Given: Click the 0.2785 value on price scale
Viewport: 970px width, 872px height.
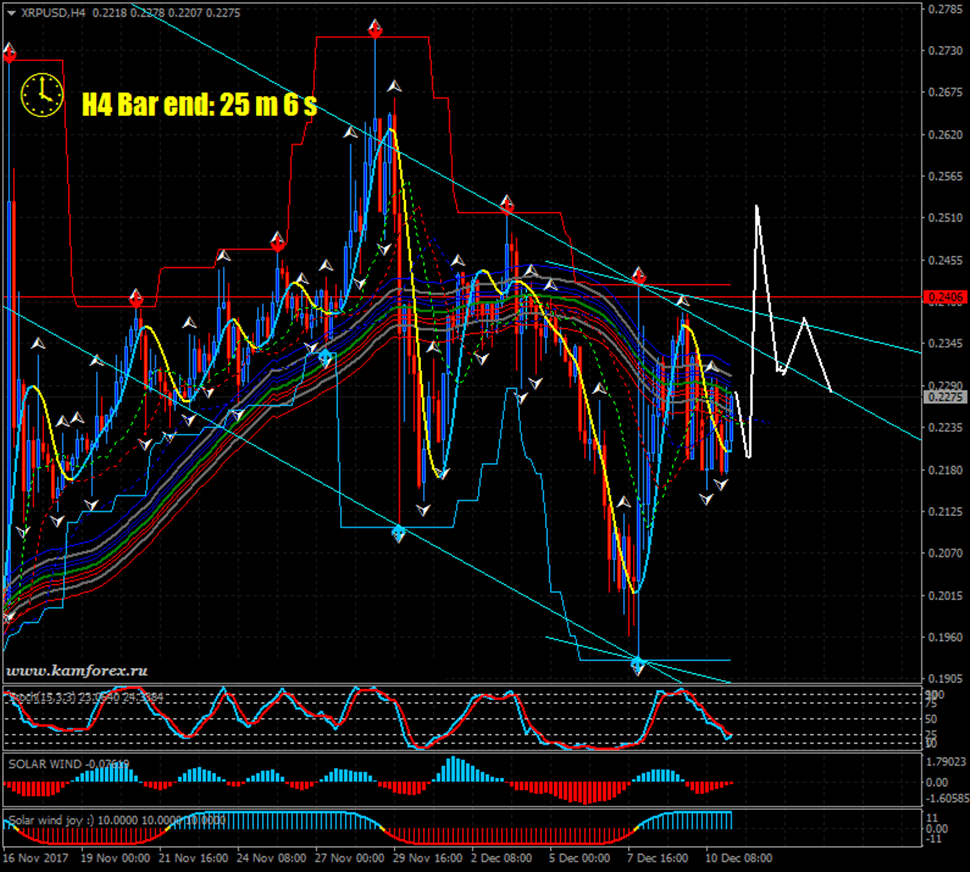Looking at the screenshot, I should tap(944, 9).
